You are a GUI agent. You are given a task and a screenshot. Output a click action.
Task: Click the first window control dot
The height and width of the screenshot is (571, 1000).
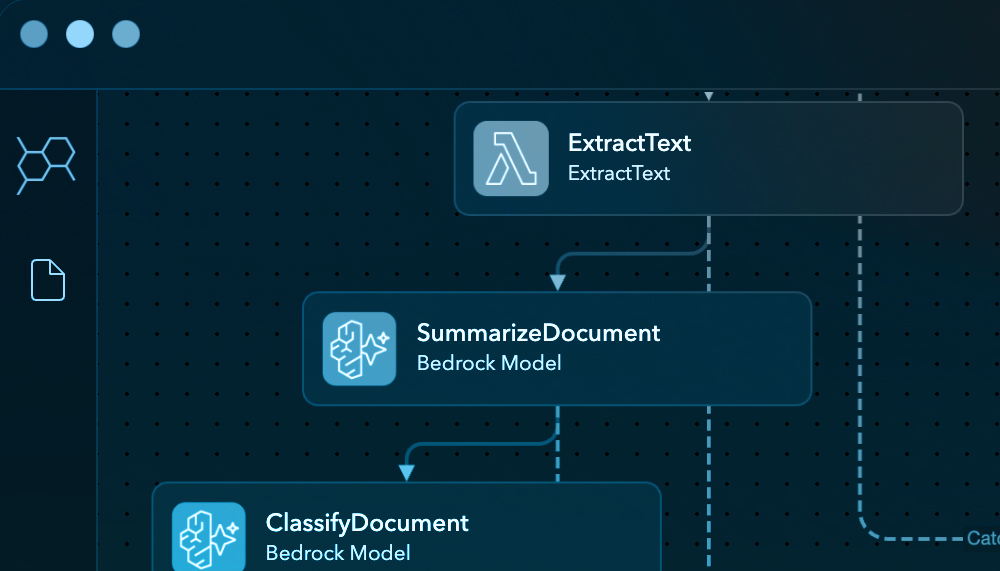34,34
